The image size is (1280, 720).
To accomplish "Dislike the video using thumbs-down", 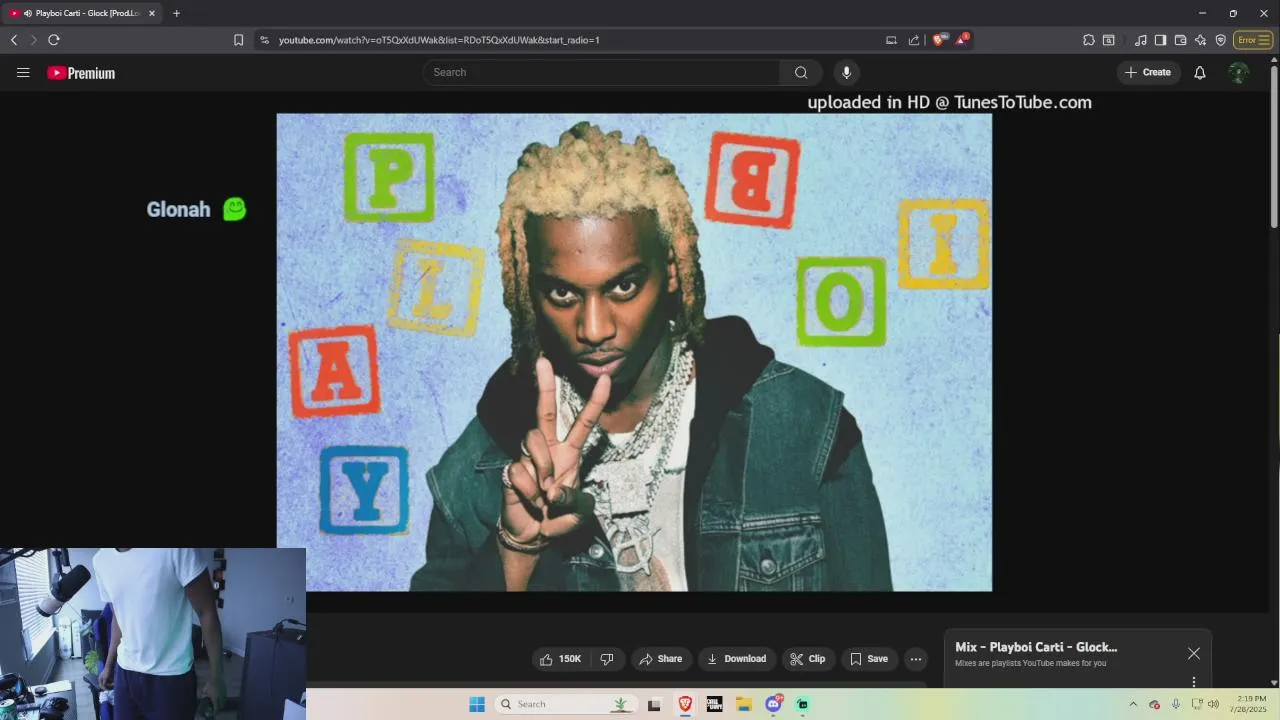I will coord(607,659).
